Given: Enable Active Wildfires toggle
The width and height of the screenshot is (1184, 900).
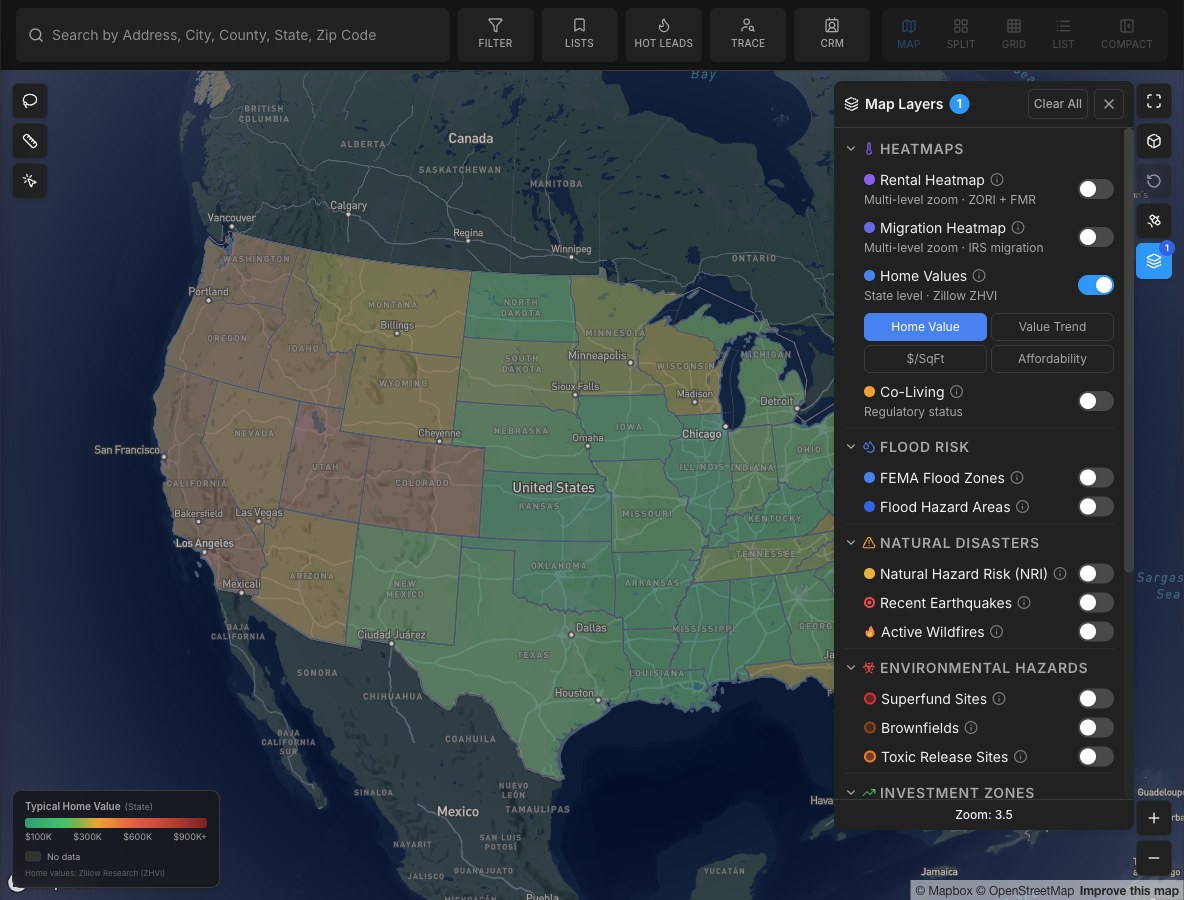Looking at the screenshot, I should pyautogui.click(x=1096, y=631).
